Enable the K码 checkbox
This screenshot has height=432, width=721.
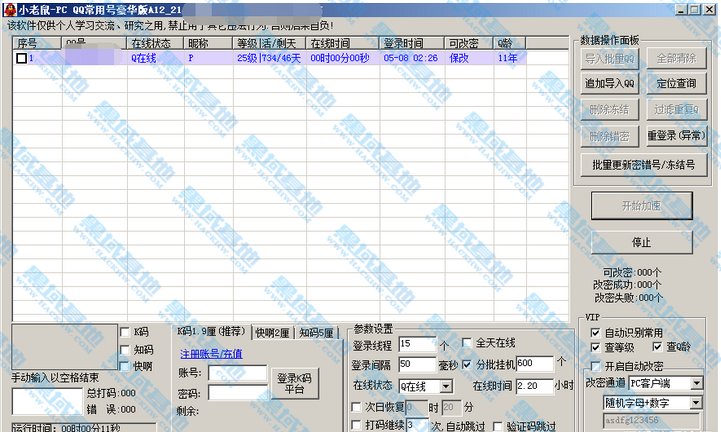click(x=125, y=332)
